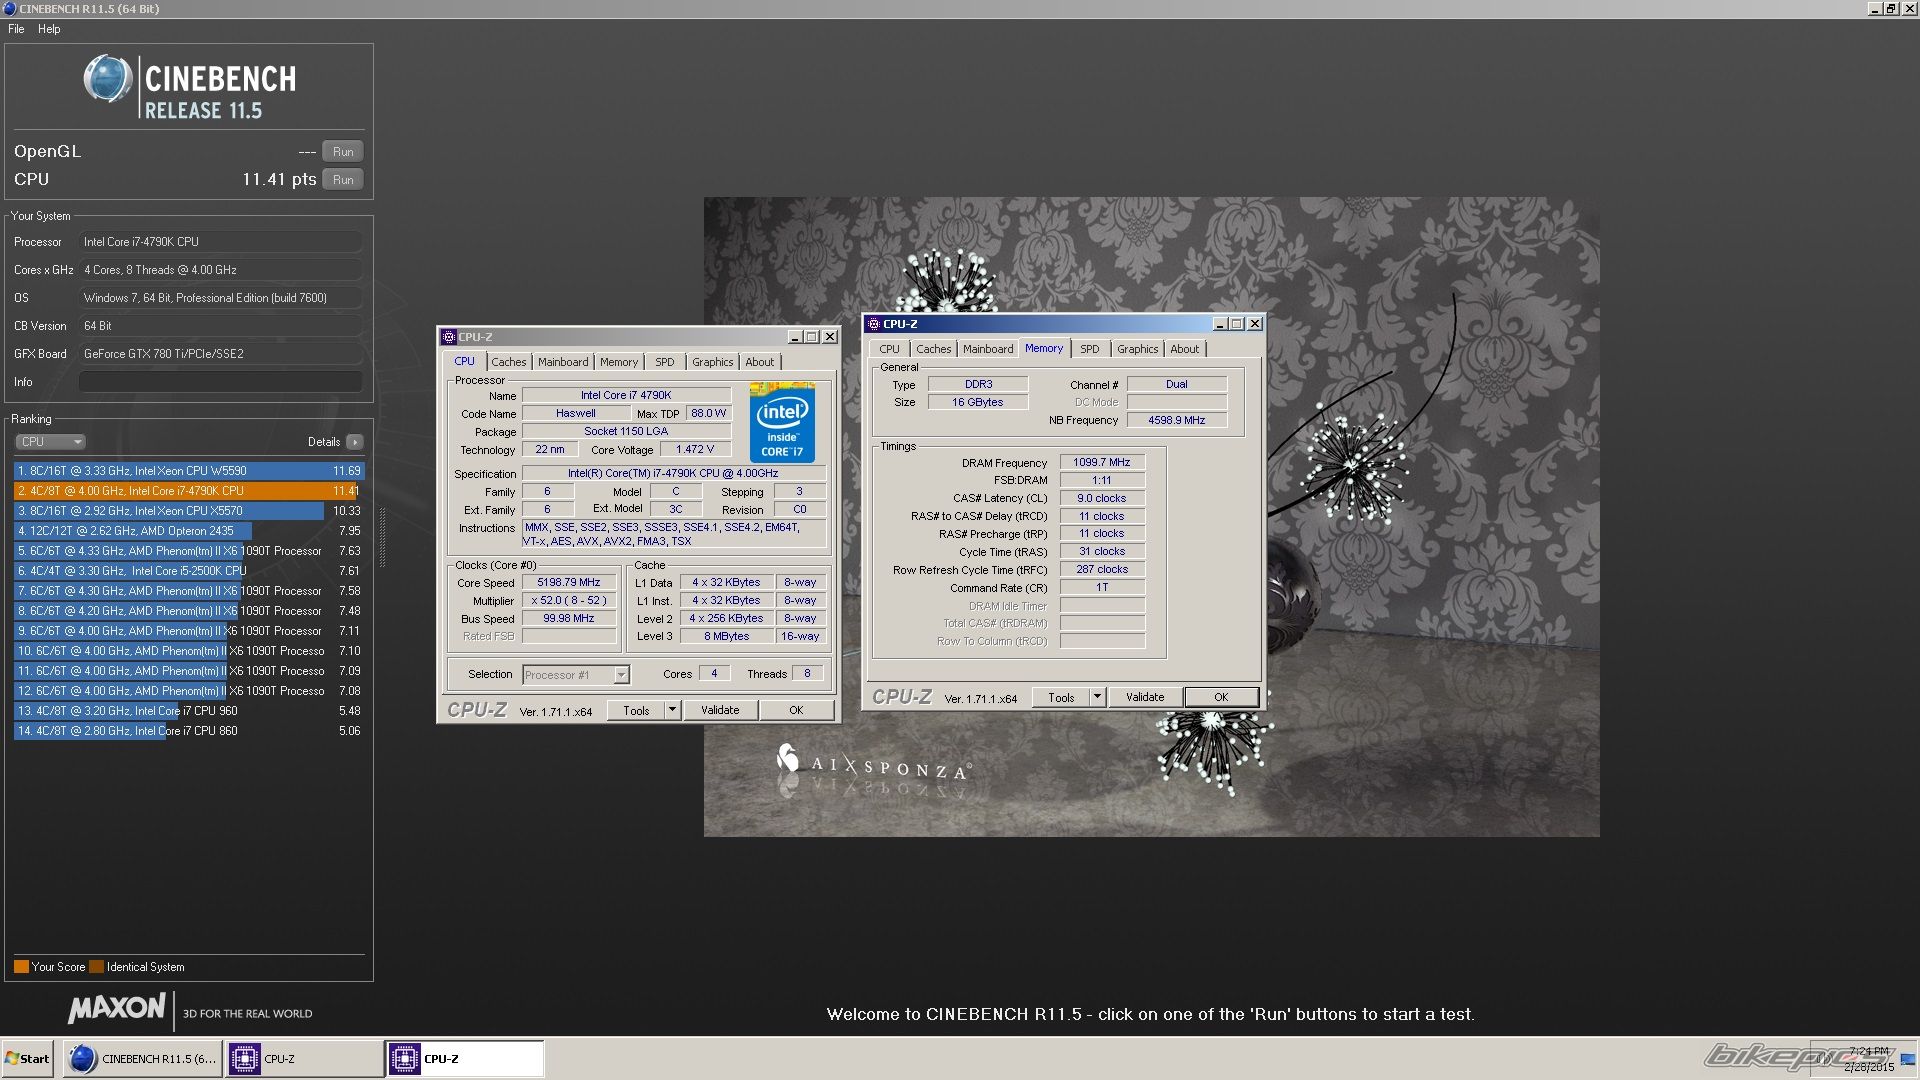Click the CPU-Z title bar icon in CPU window
1920x1080 pixels.
[x=449, y=337]
